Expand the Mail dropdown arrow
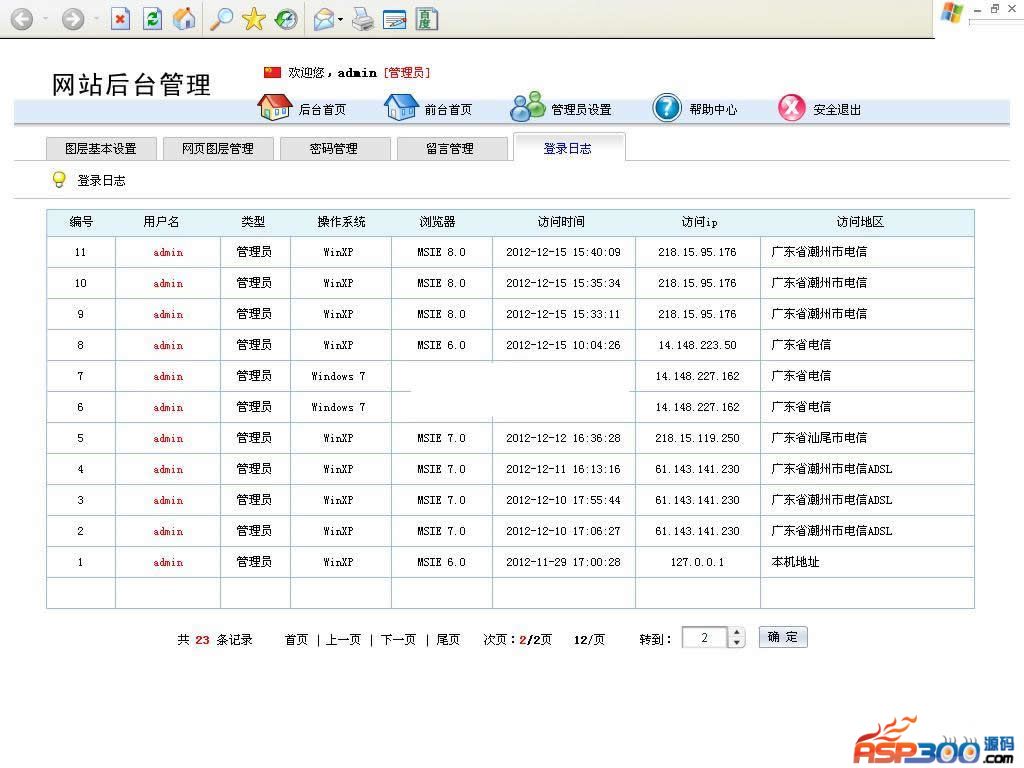This screenshot has height=768, width=1024. pos(340,20)
